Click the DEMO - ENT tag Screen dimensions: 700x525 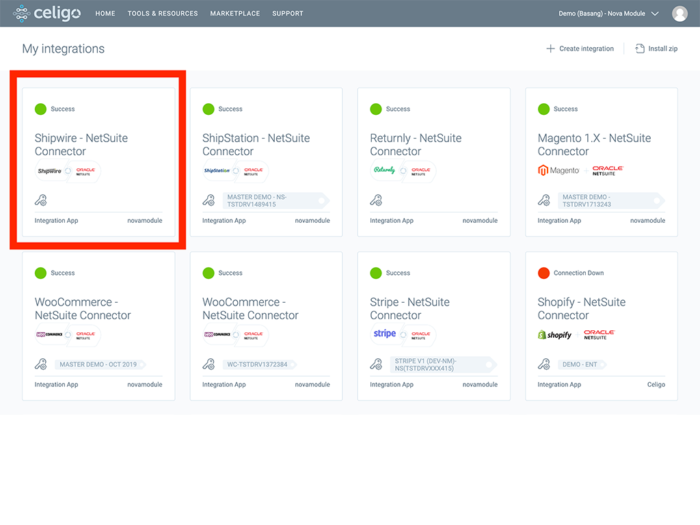click(581, 364)
